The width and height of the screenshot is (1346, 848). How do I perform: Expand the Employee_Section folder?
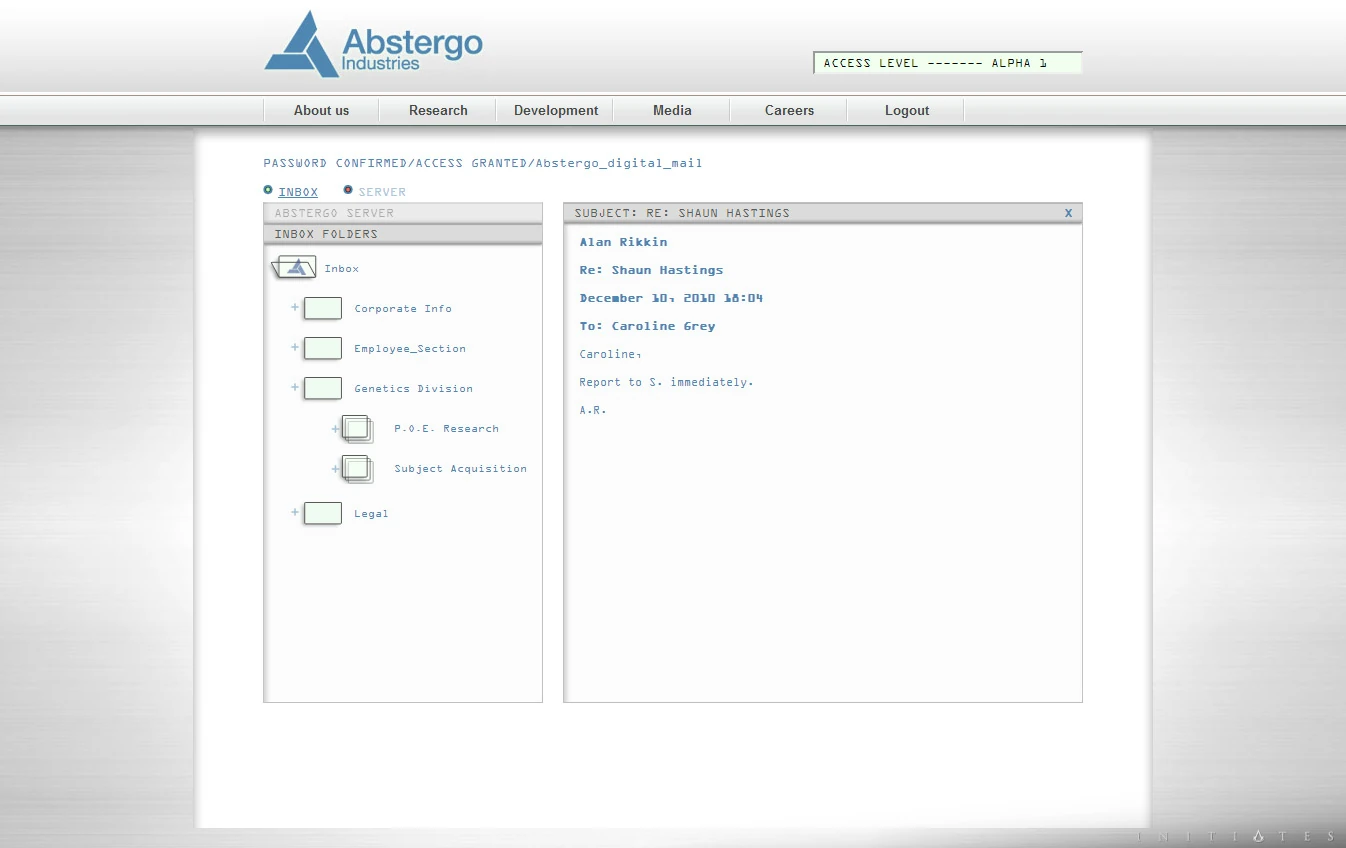pos(295,347)
